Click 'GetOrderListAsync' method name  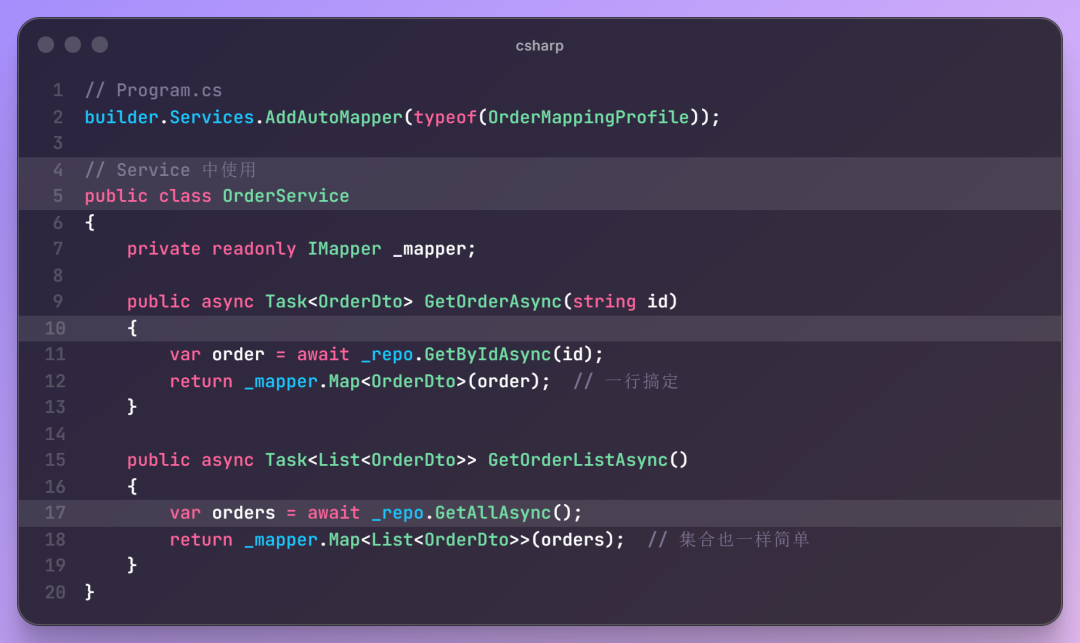(x=578, y=460)
